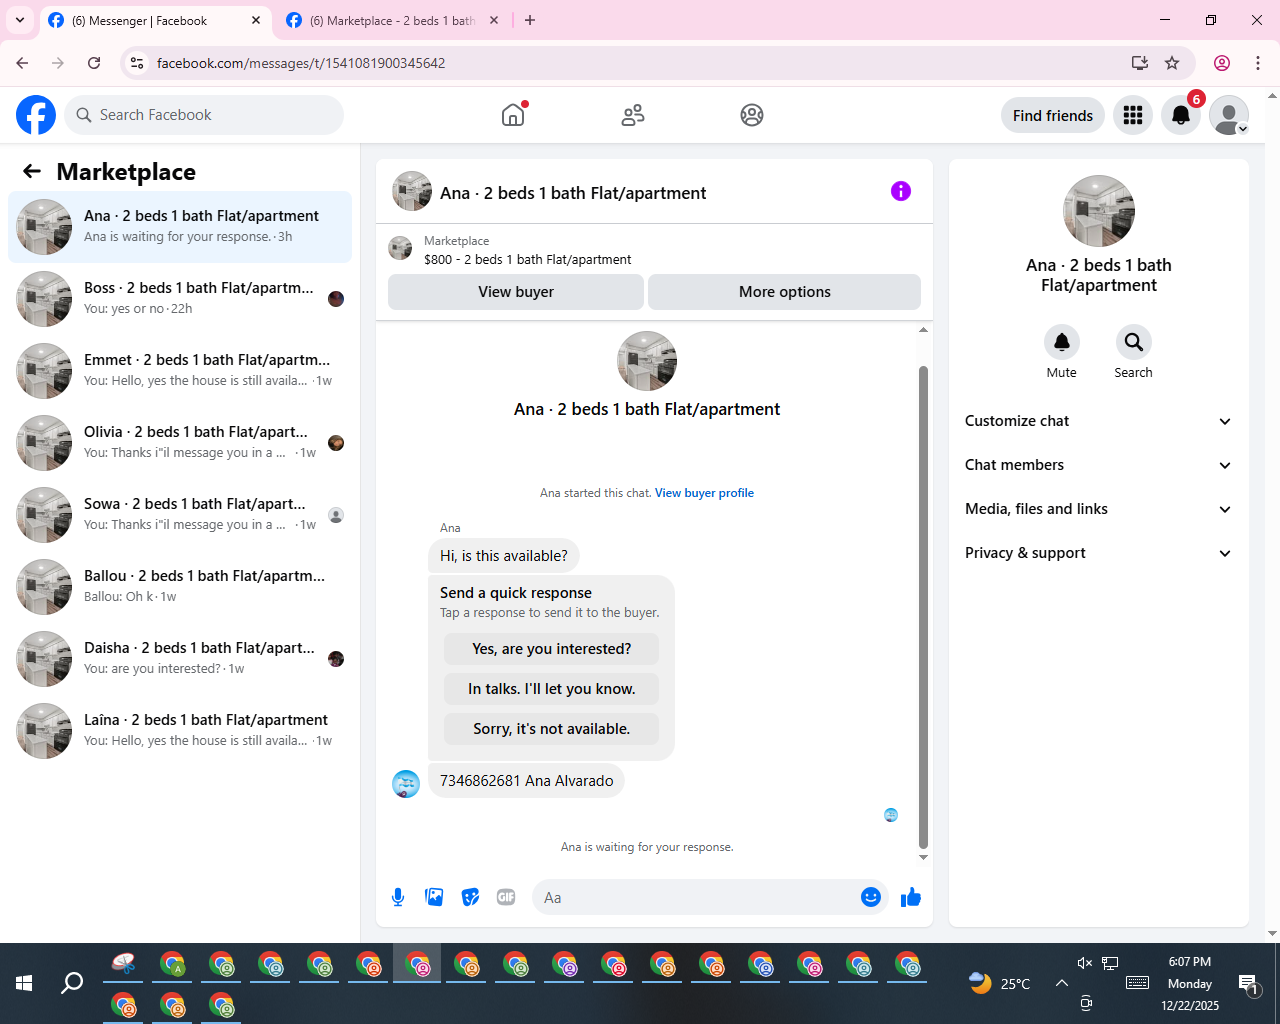Open a new browser tab
Image resolution: width=1280 pixels, height=1024 pixels.
click(x=530, y=20)
